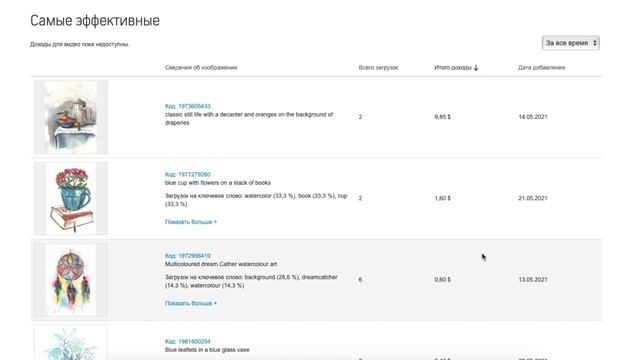Click the 'Blue leaflets in a blue glass vase' title
Screen dimensions: 640x360
(207, 350)
